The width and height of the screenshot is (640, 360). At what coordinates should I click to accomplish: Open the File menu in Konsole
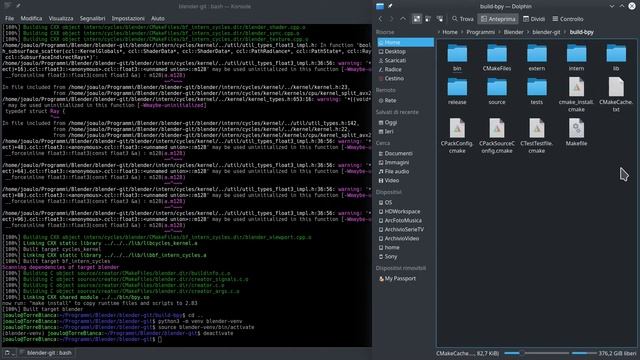click(x=9, y=18)
